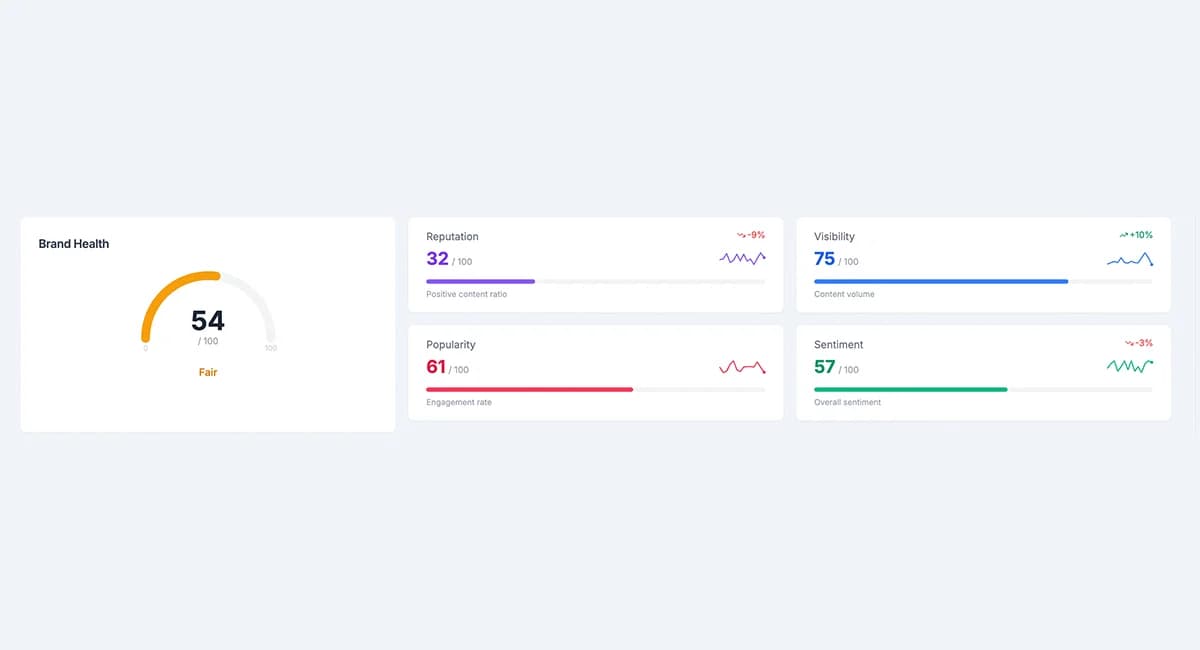Click the +10% upward trend indicator
Image resolution: width=1200 pixels, height=650 pixels.
point(1136,235)
